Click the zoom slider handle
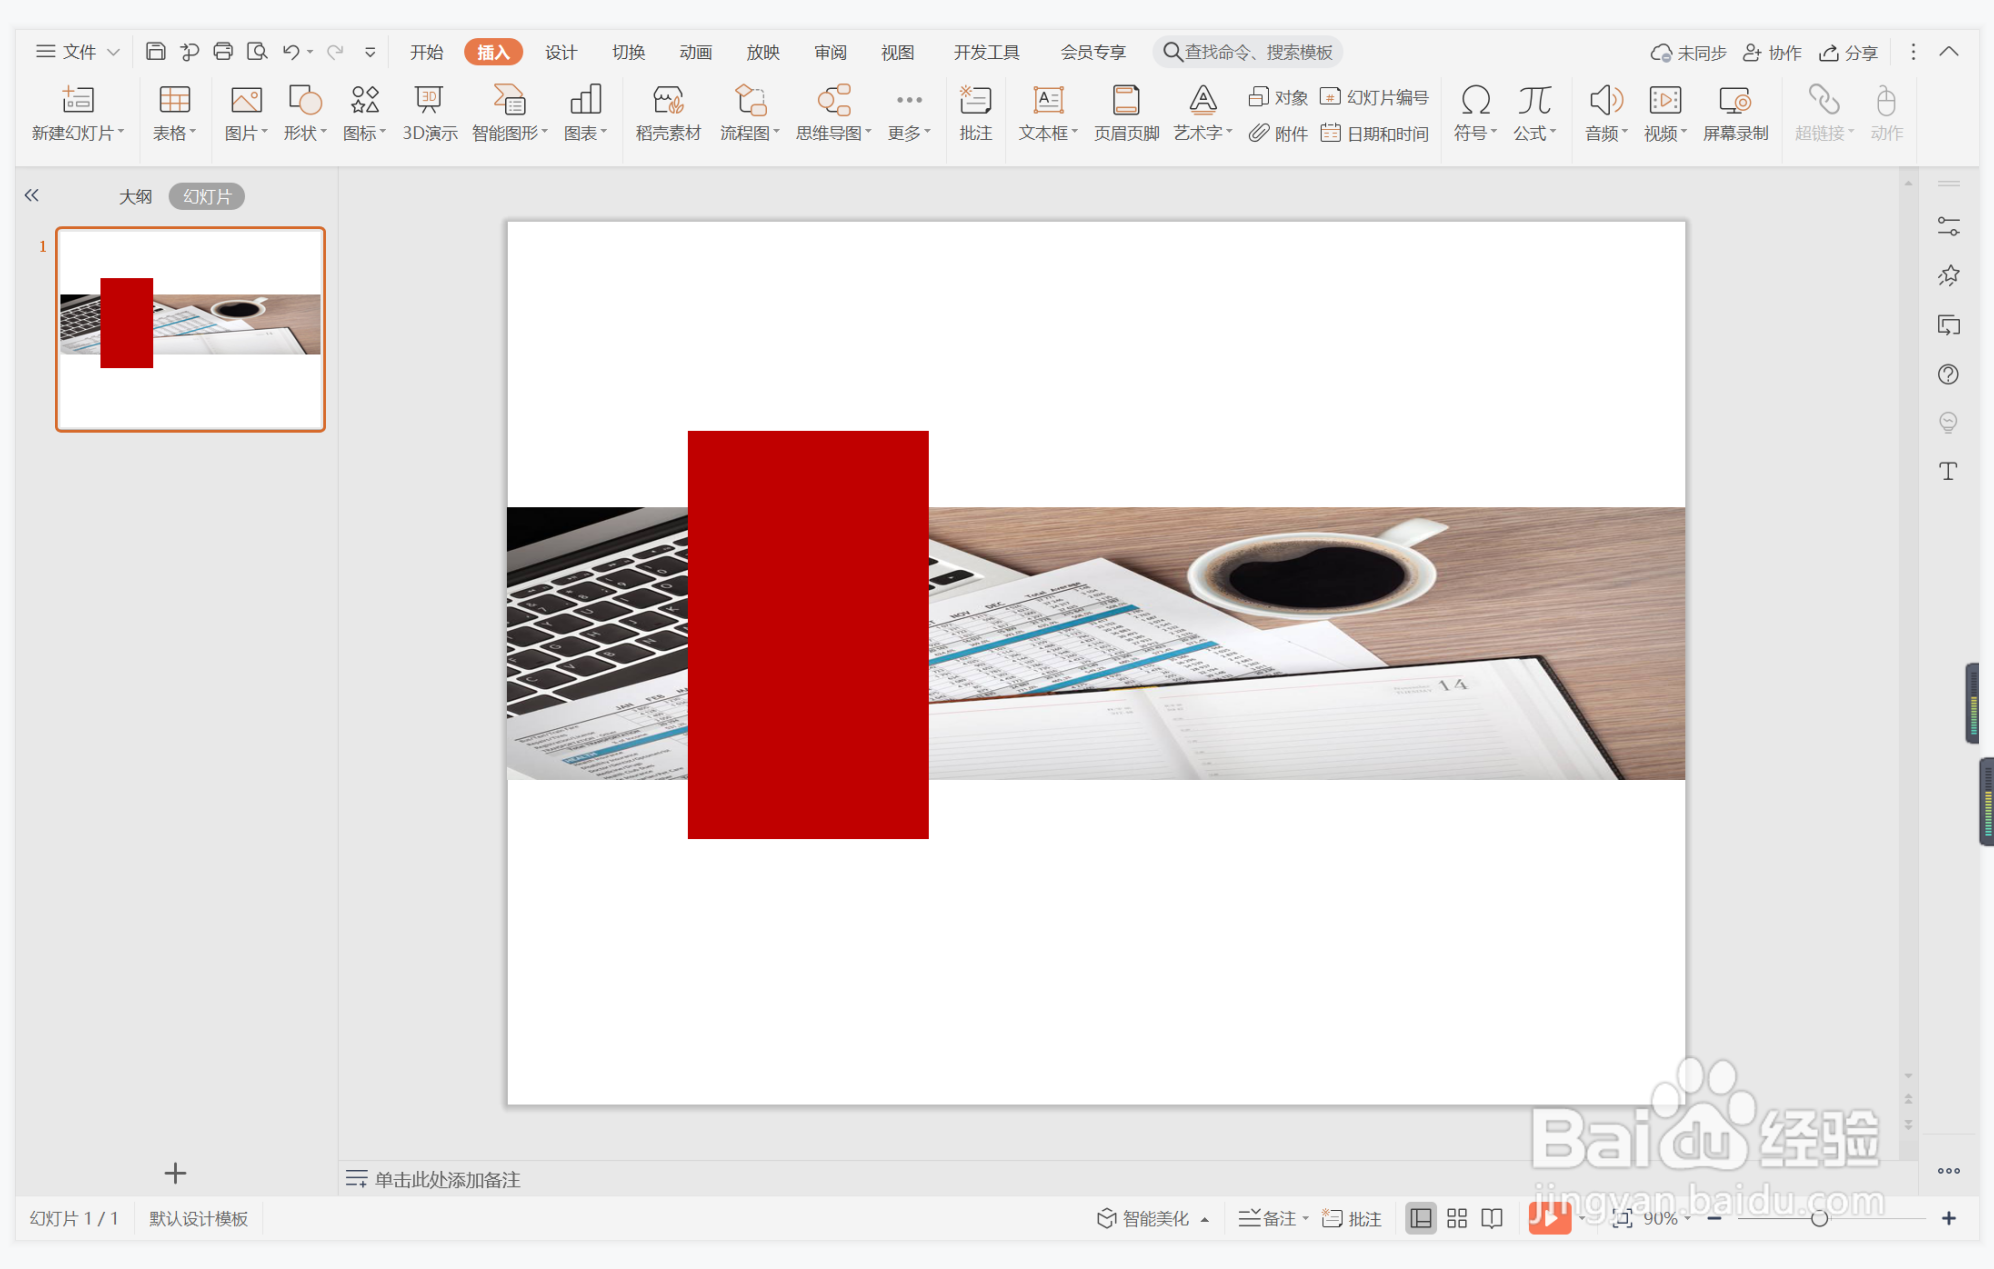The height and width of the screenshot is (1269, 1994). coord(1819,1218)
